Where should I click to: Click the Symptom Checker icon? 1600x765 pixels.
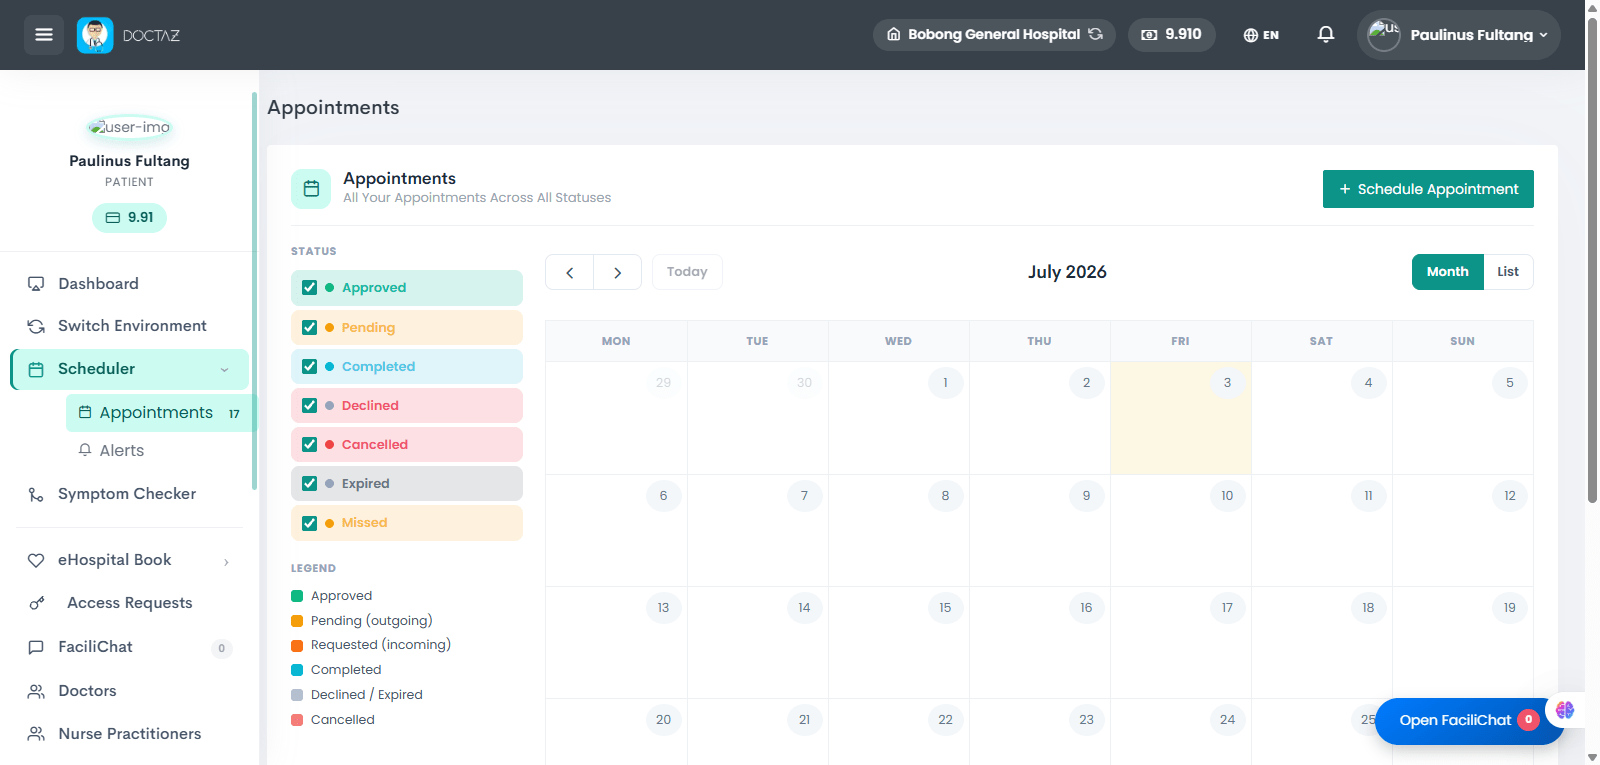pyautogui.click(x=36, y=494)
